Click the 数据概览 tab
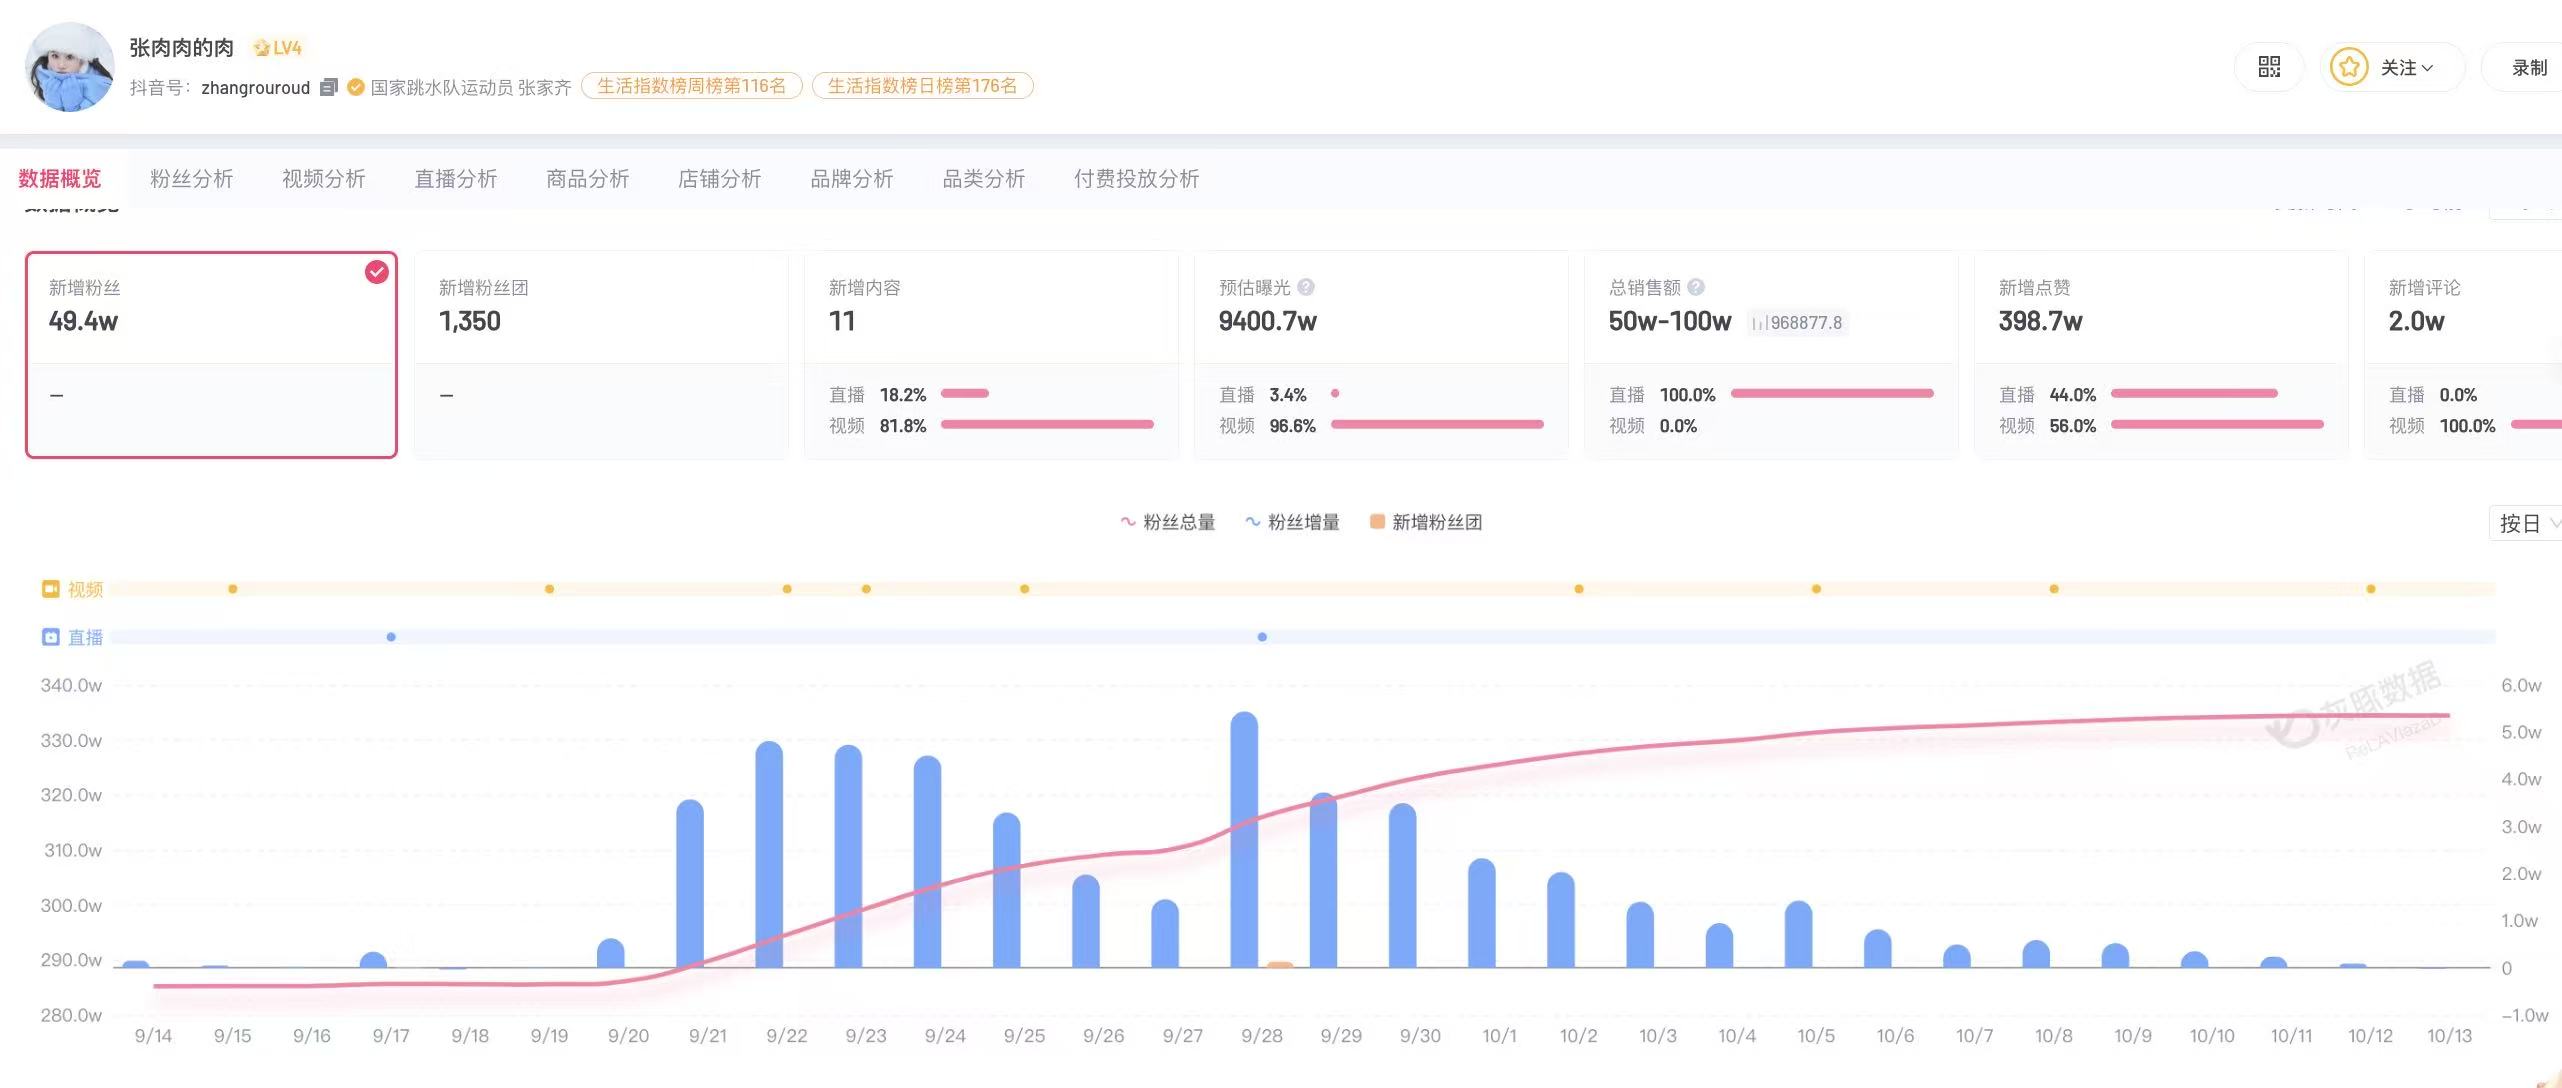The width and height of the screenshot is (2562, 1088). point(60,179)
